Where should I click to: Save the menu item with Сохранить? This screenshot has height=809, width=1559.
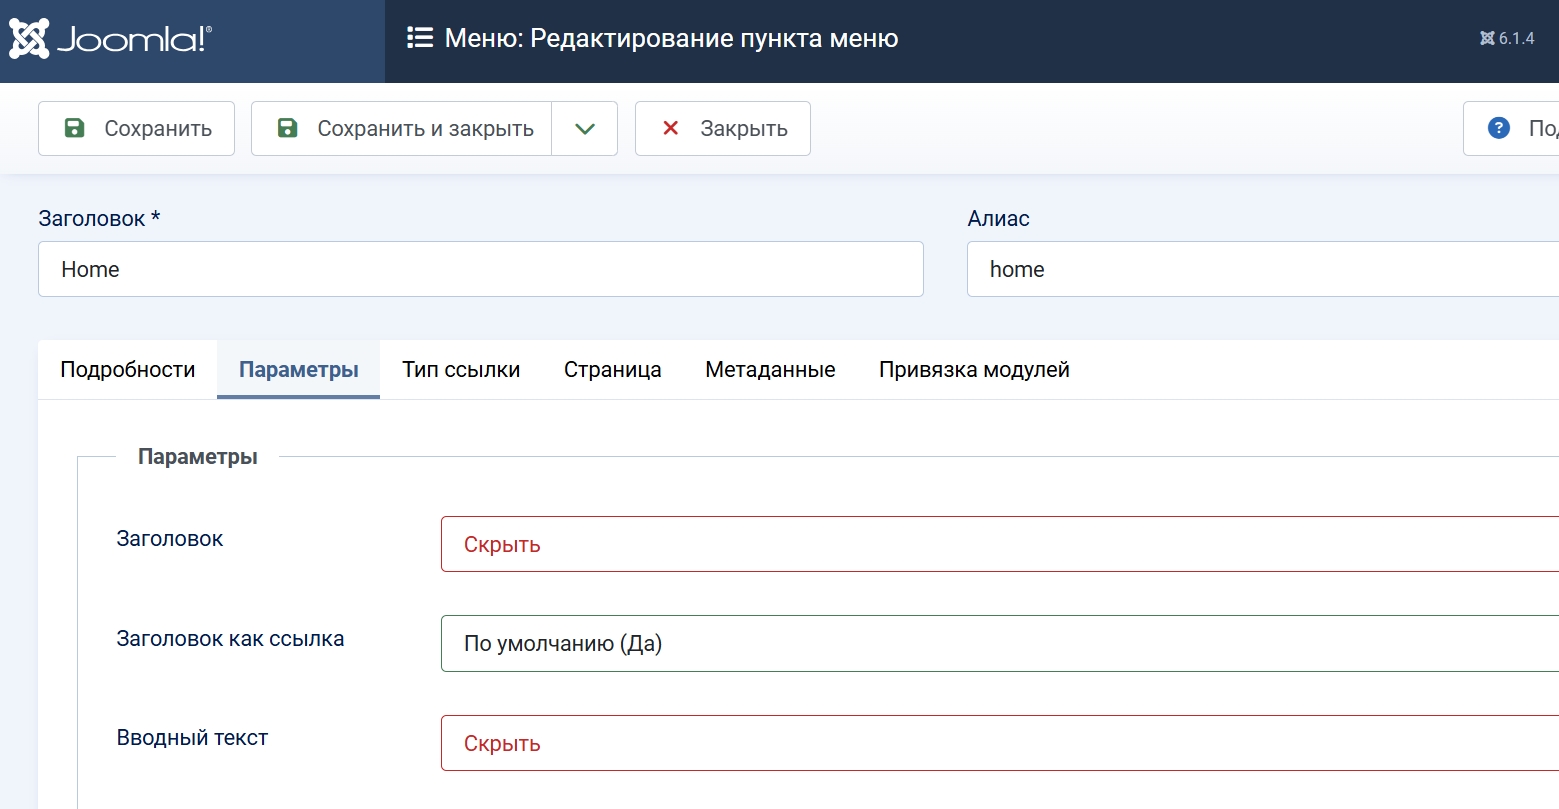[x=136, y=128]
